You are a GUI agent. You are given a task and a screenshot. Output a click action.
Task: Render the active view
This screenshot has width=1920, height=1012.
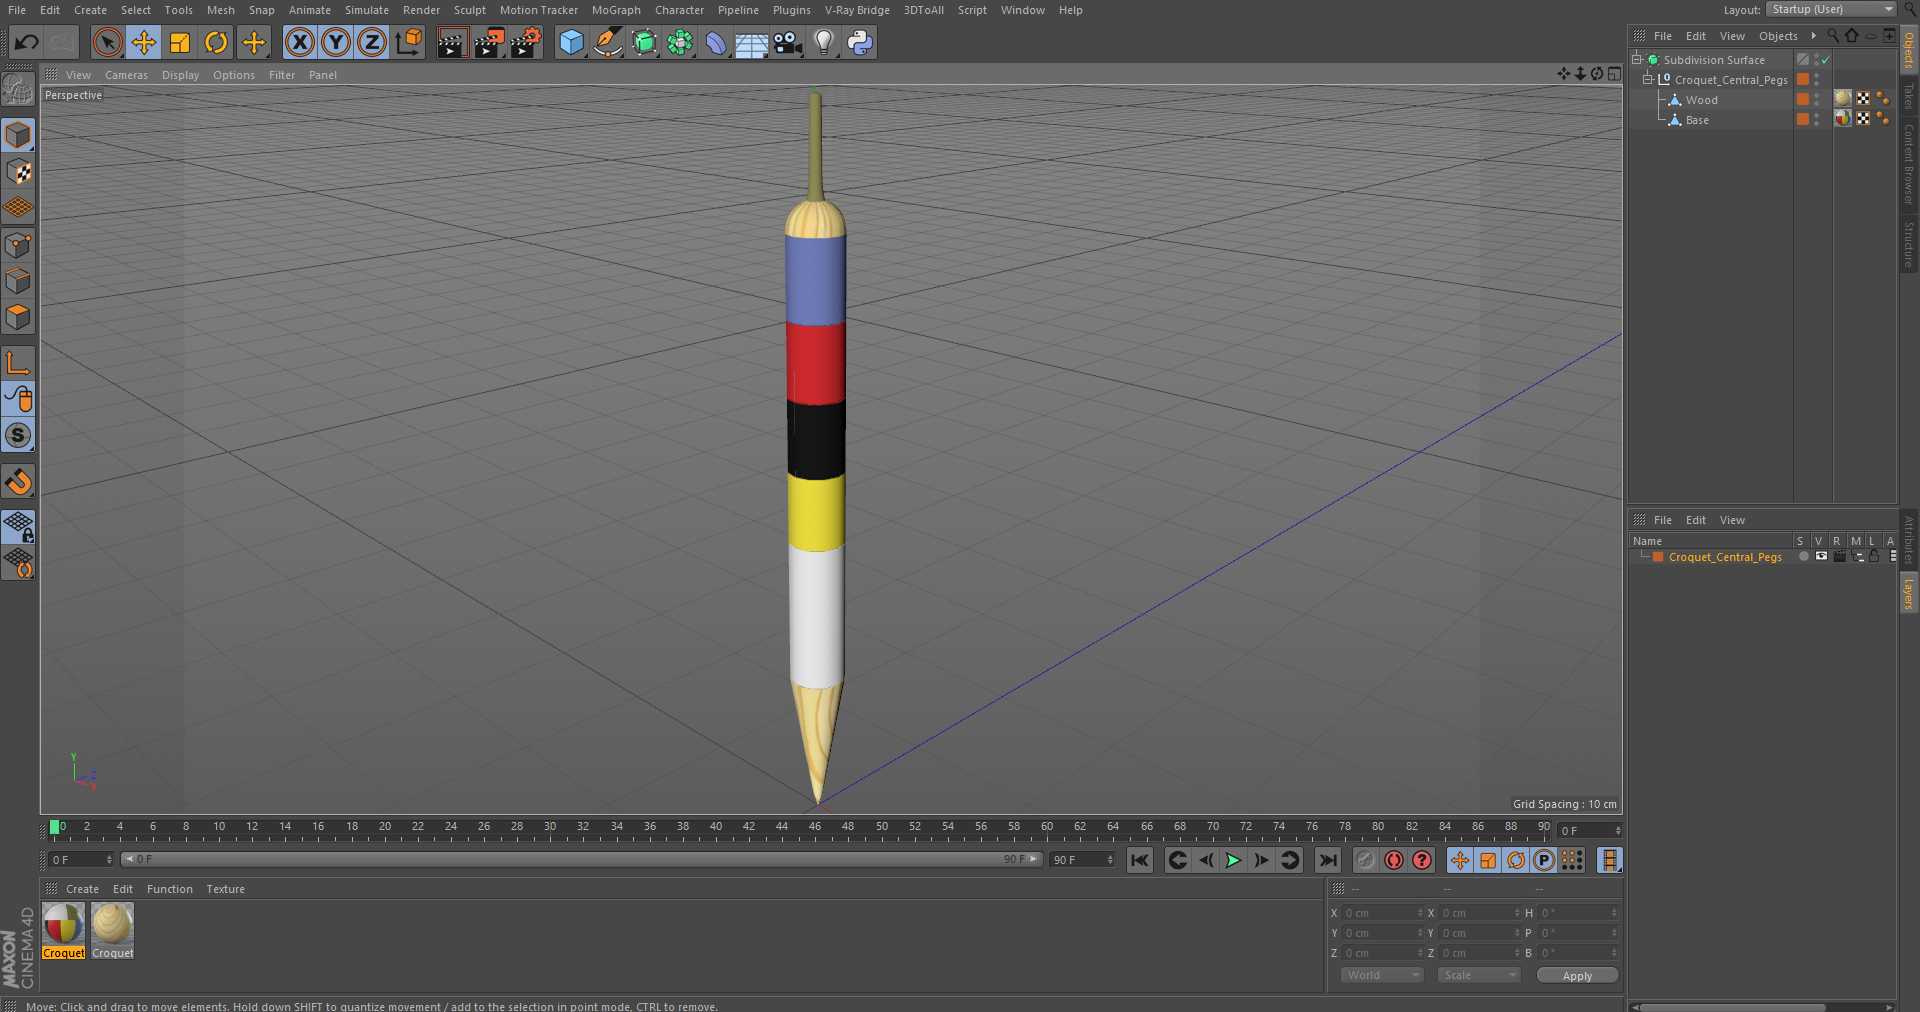(452, 42)
